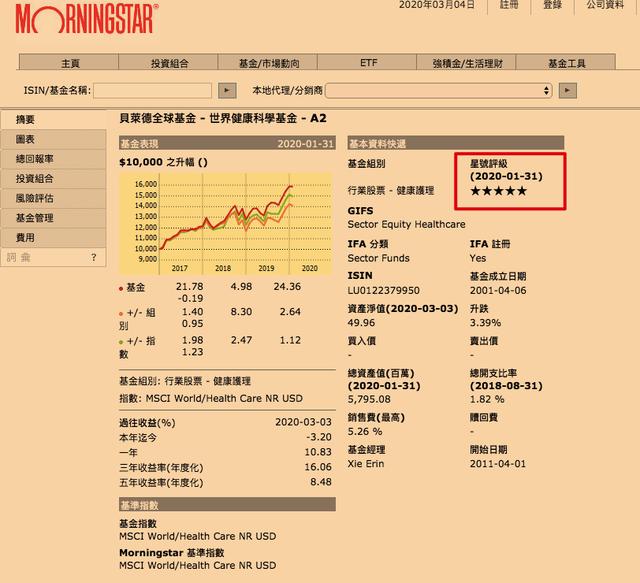Click the header date 2020年03月04日

pos(436,5)
